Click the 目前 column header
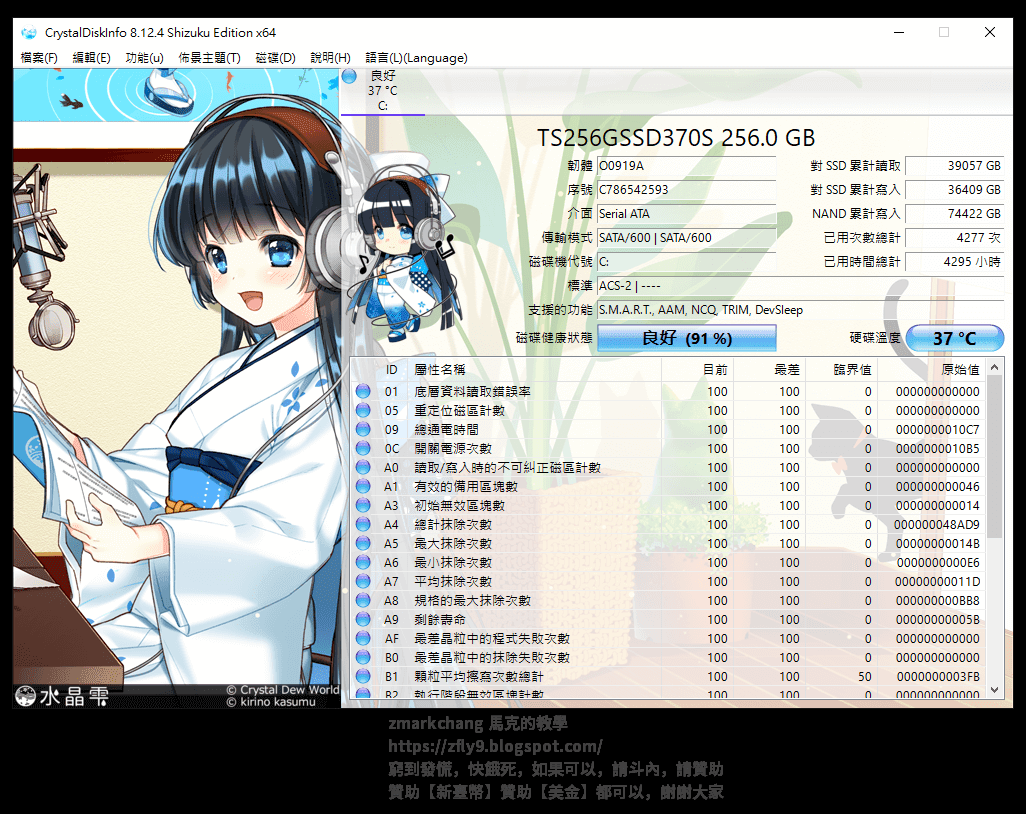This screenshot has height=814, width=1026. pos(698,370)
